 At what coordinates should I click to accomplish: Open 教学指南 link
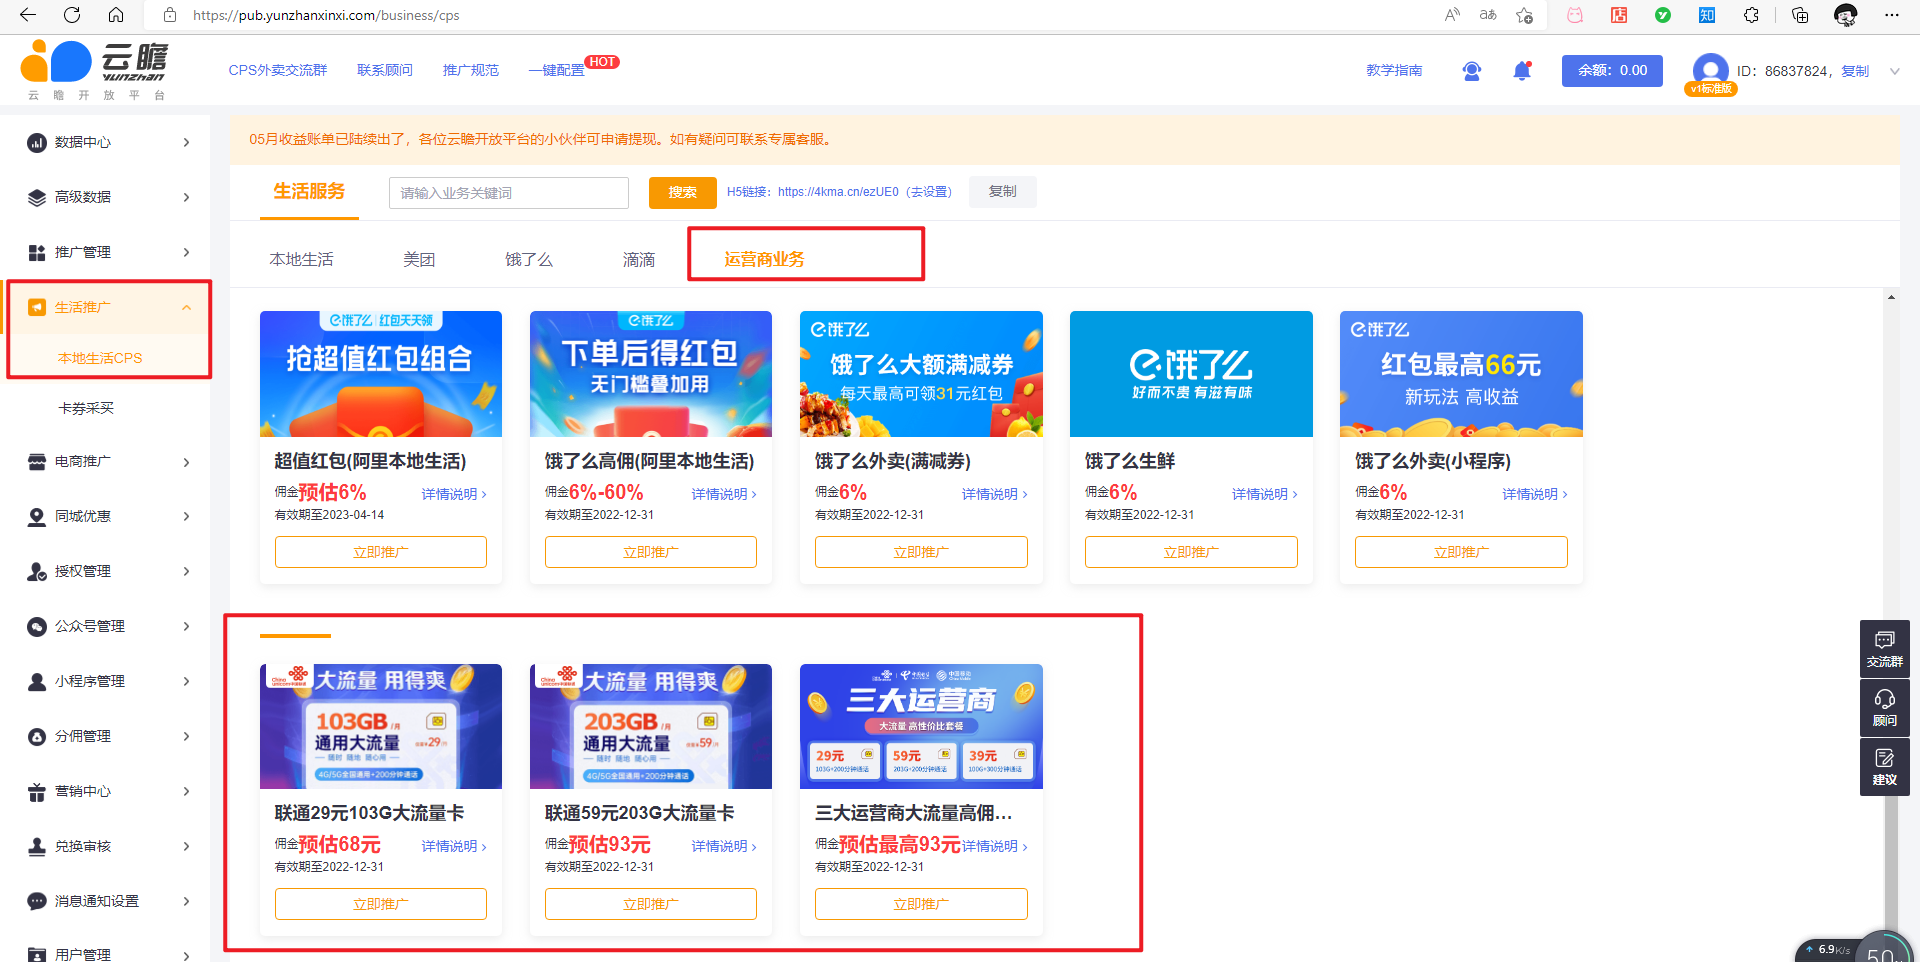tap(1394, 70)
